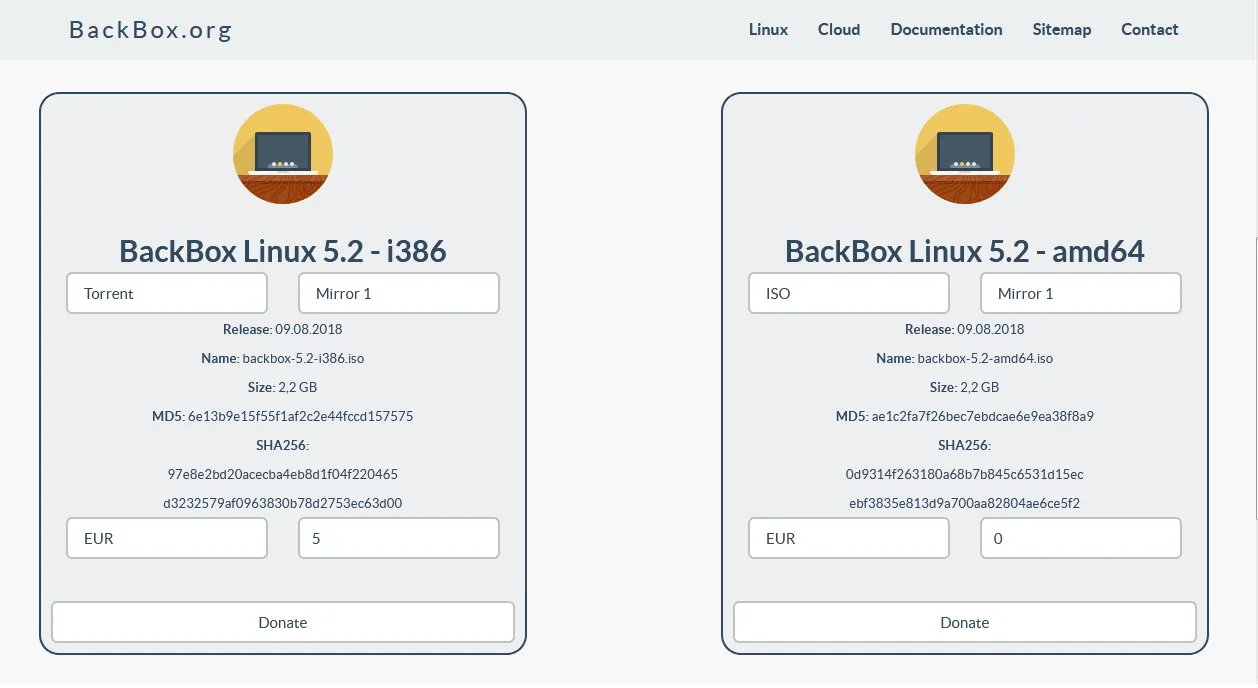This screenshot has height=688, width=1258.
Task: Open the EUR currency dropdown in i386 card
Action: [167, 538]
